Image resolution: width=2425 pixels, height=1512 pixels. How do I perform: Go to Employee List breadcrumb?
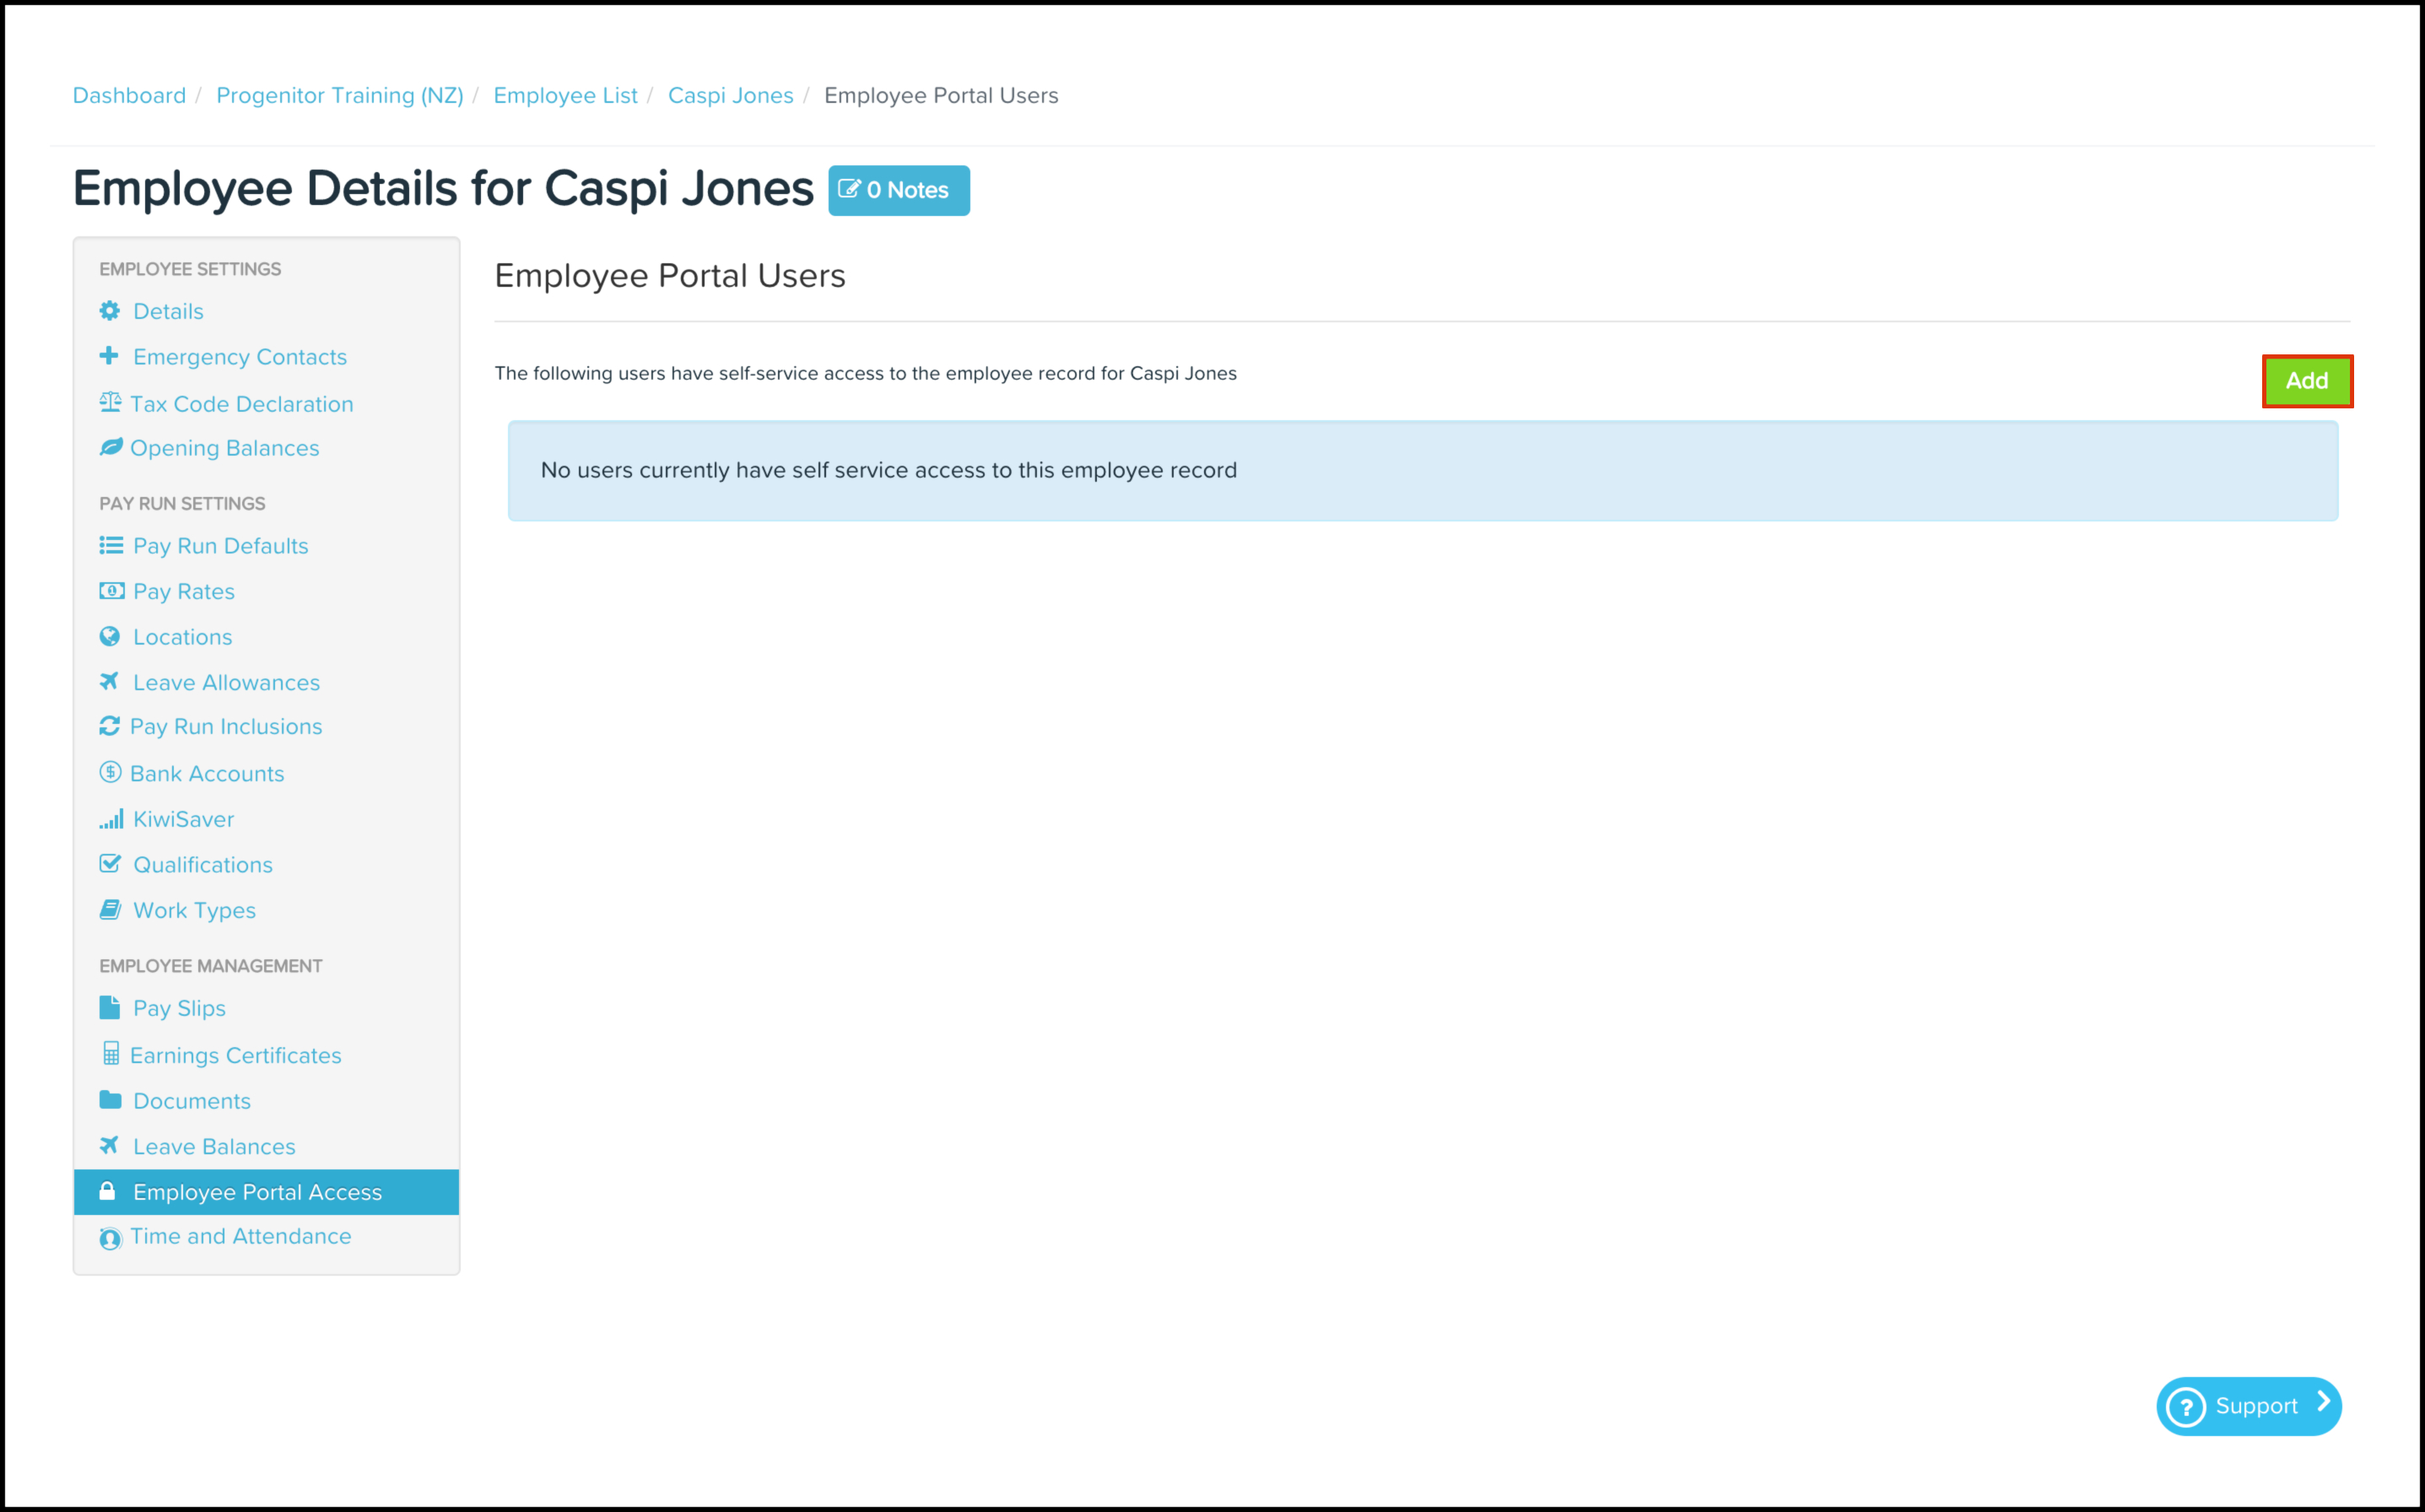coord(565,96)
